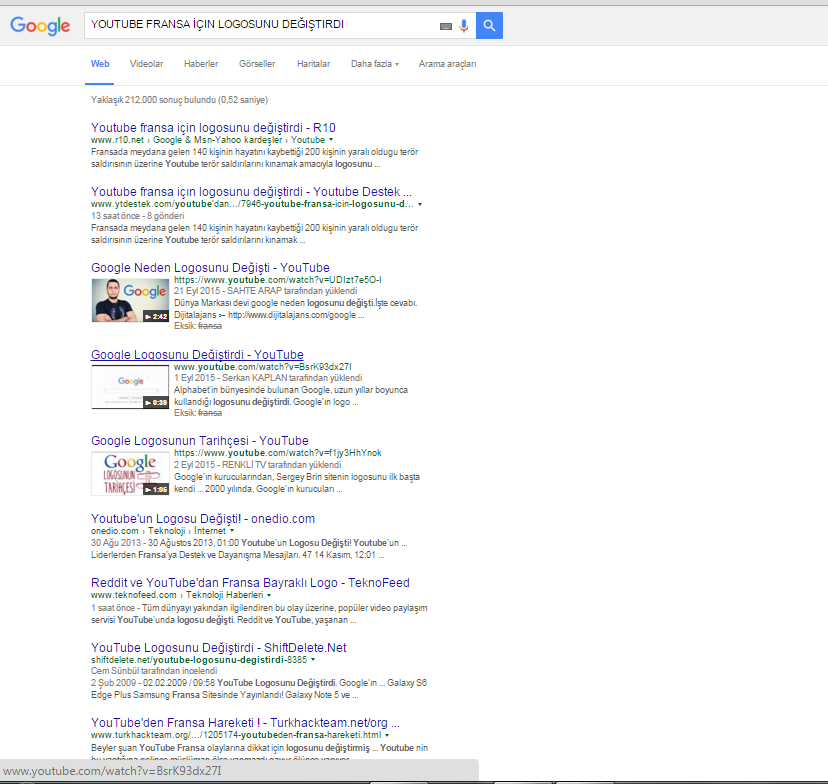Open Google Logosunun Tarihçesi YouTube link
The width and height of the screenshot is (828, 784).
tap(200, 441)
